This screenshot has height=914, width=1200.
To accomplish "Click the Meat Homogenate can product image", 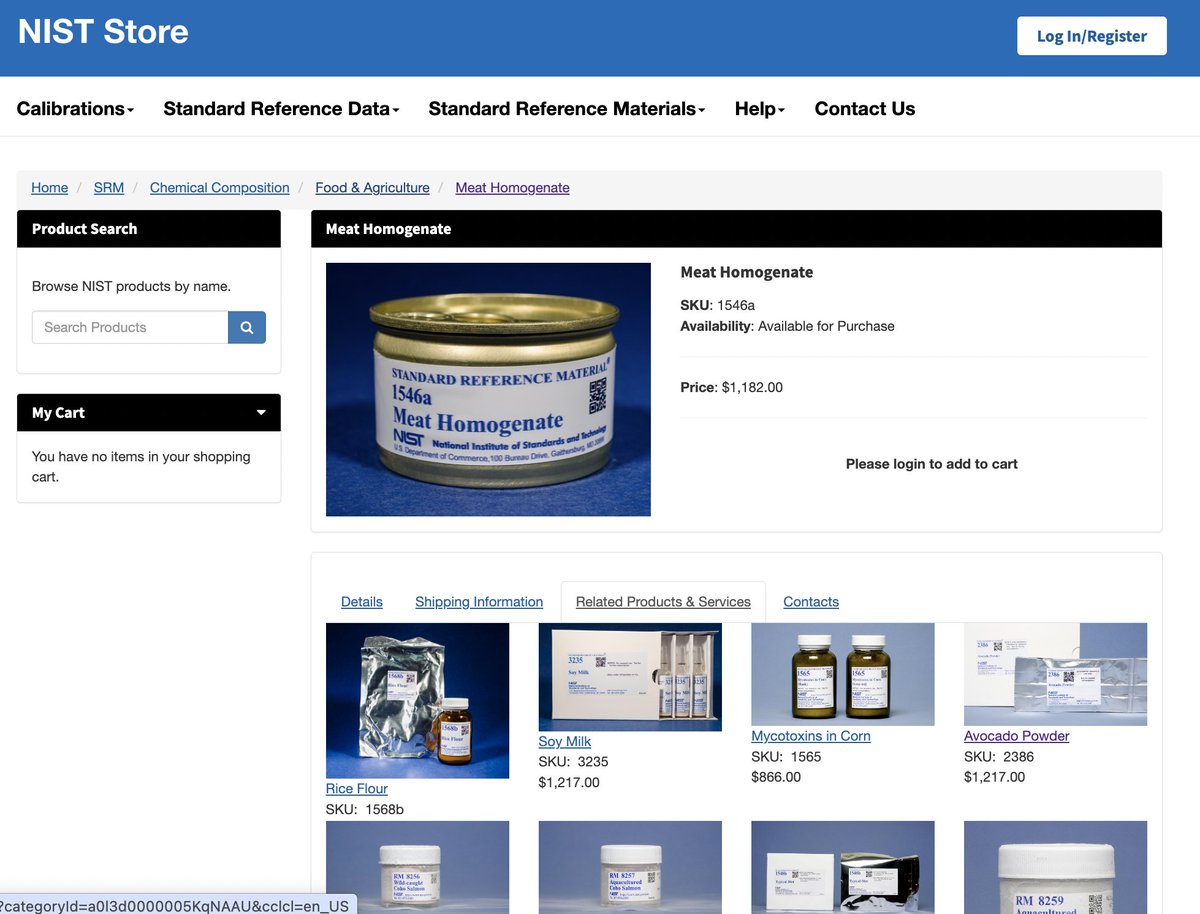I will pyautogui.click(x=488, y=389).
